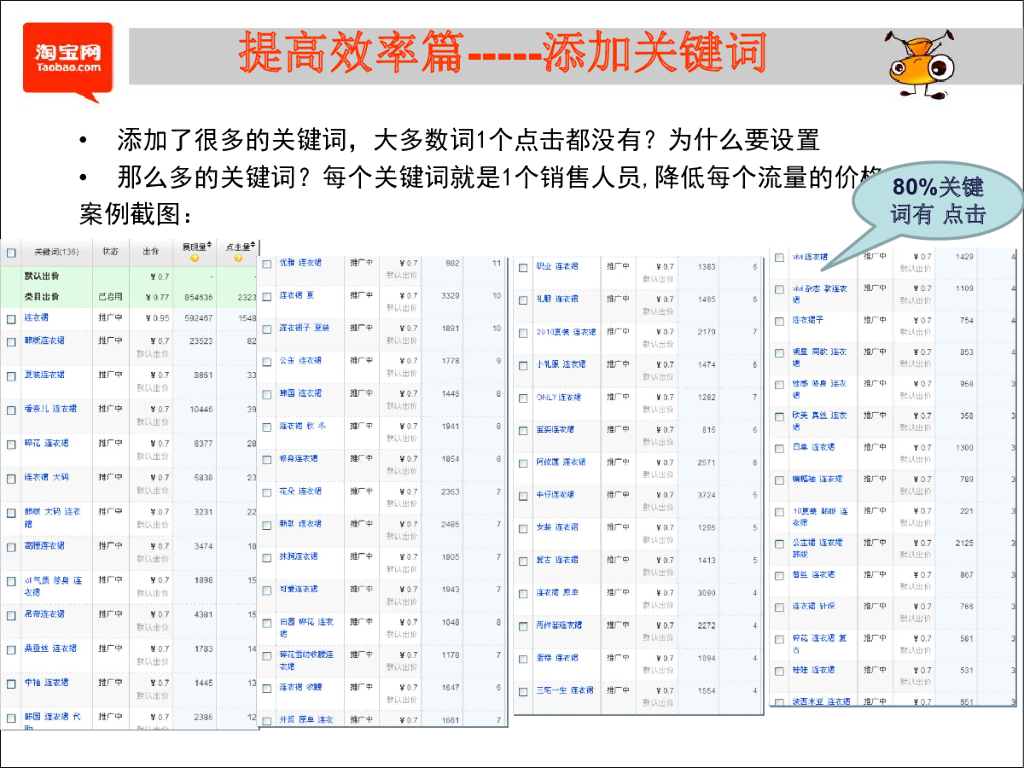Click help icon under 展现量 header
1024x768 pixels.
(194, 259)
